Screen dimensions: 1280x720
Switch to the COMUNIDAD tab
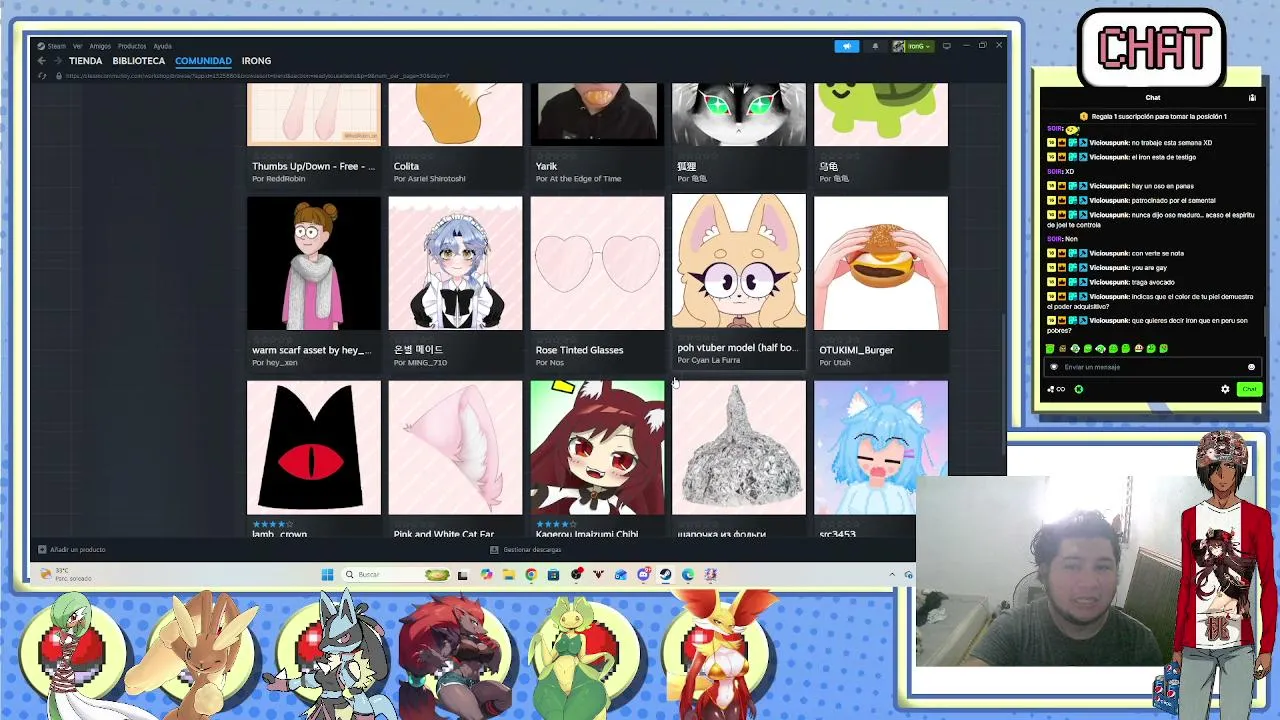pyautogui.click(x=203, y=61)
